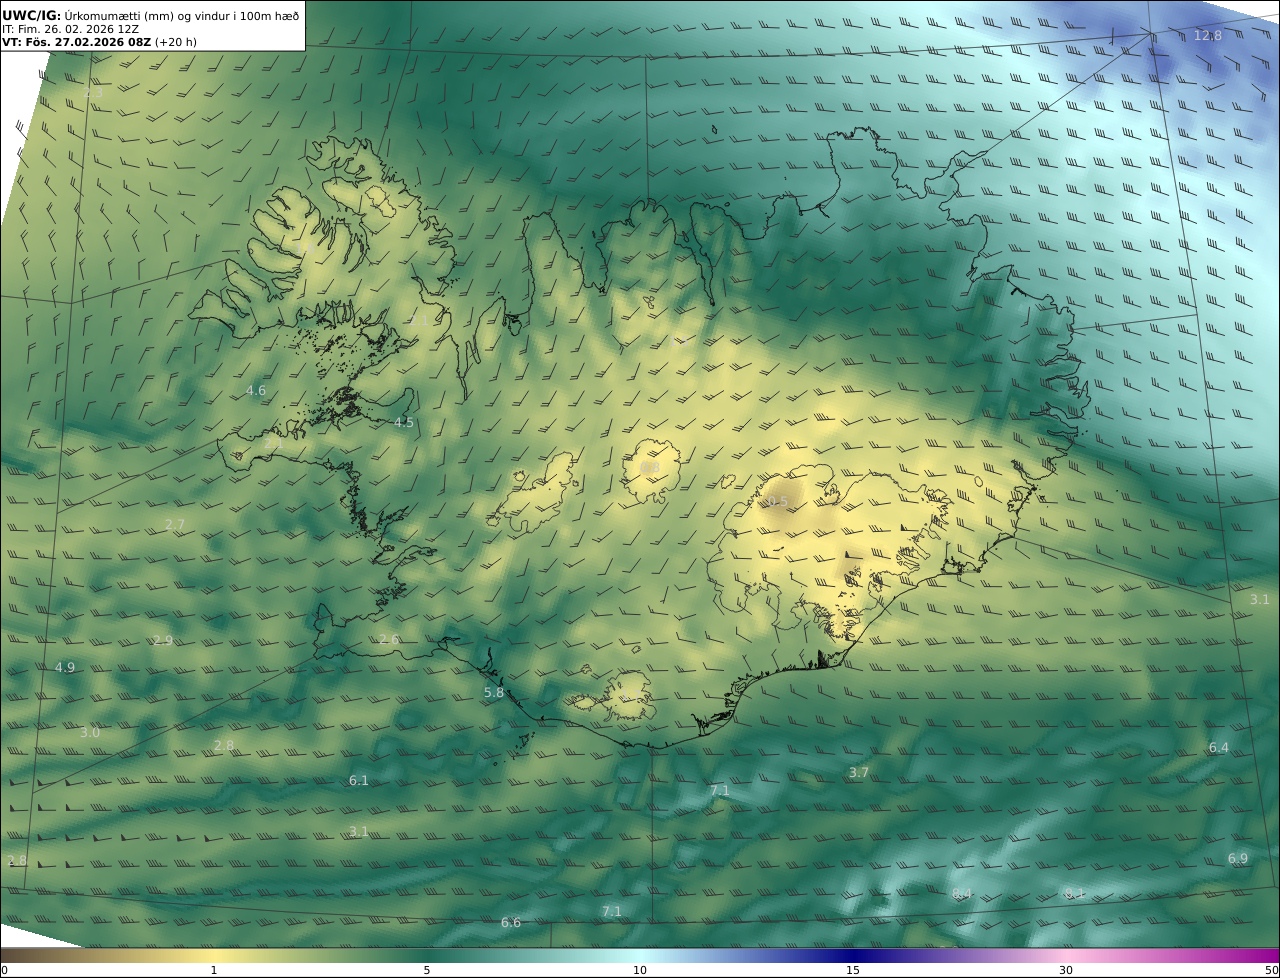Viewport: 1280px width, 978px height.
Task: Click the 0.5 value label on the glacier
Action: click(x=778, y=502)
